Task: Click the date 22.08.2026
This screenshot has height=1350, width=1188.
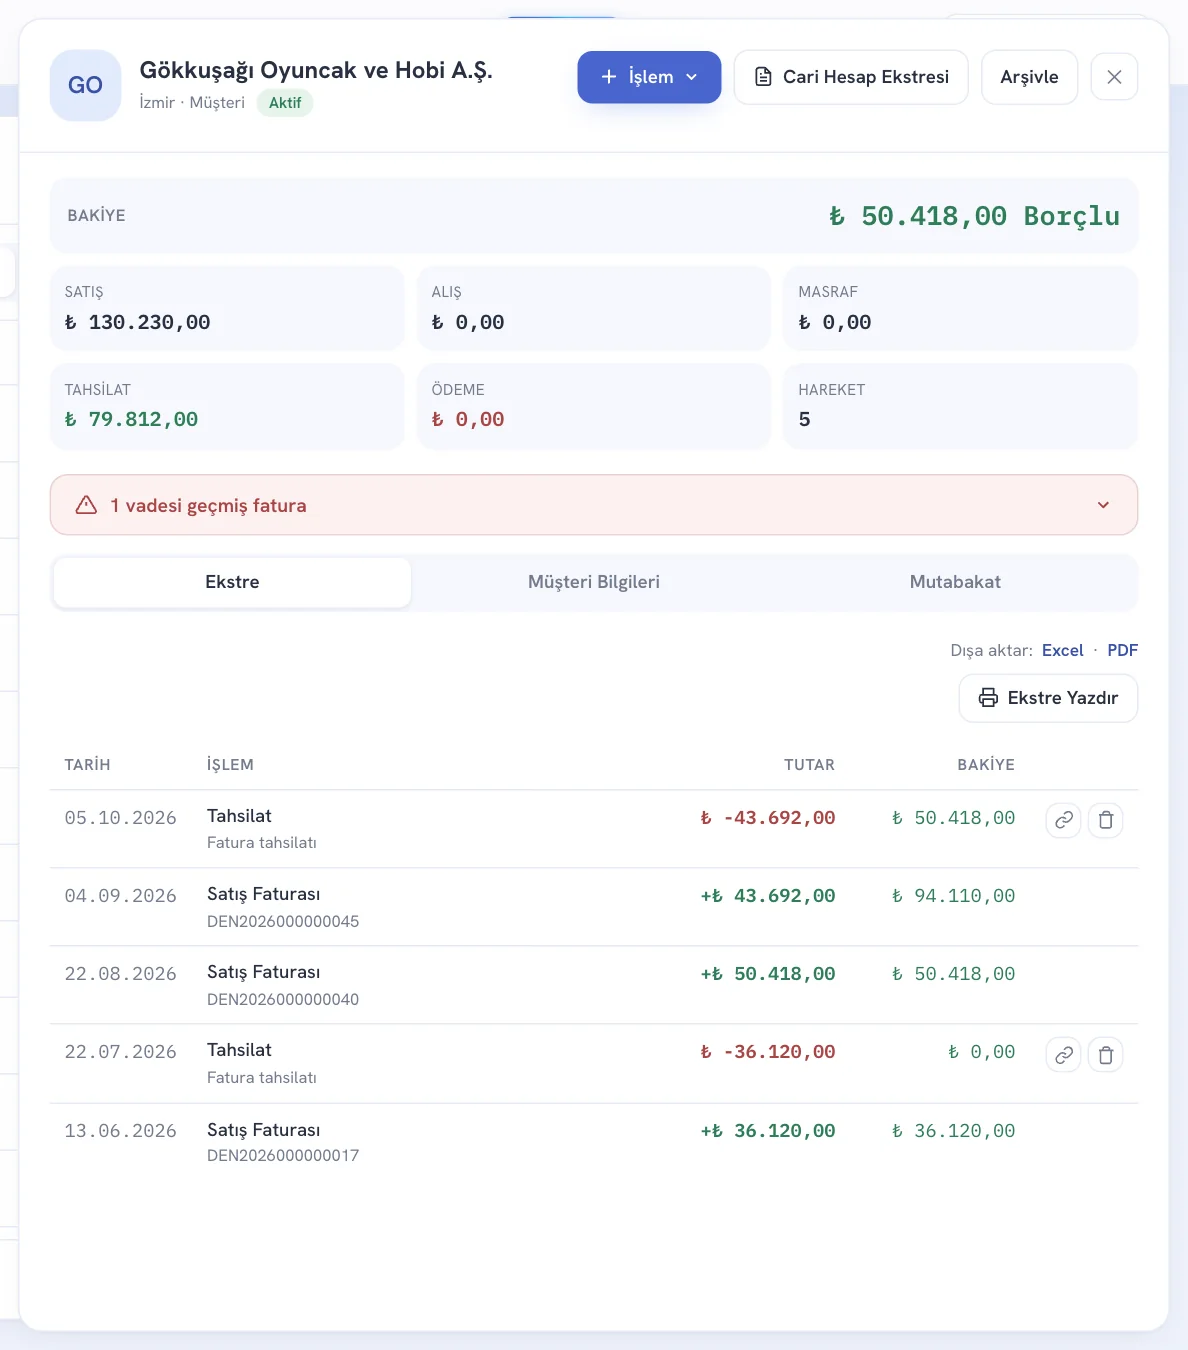Action: 120,974
